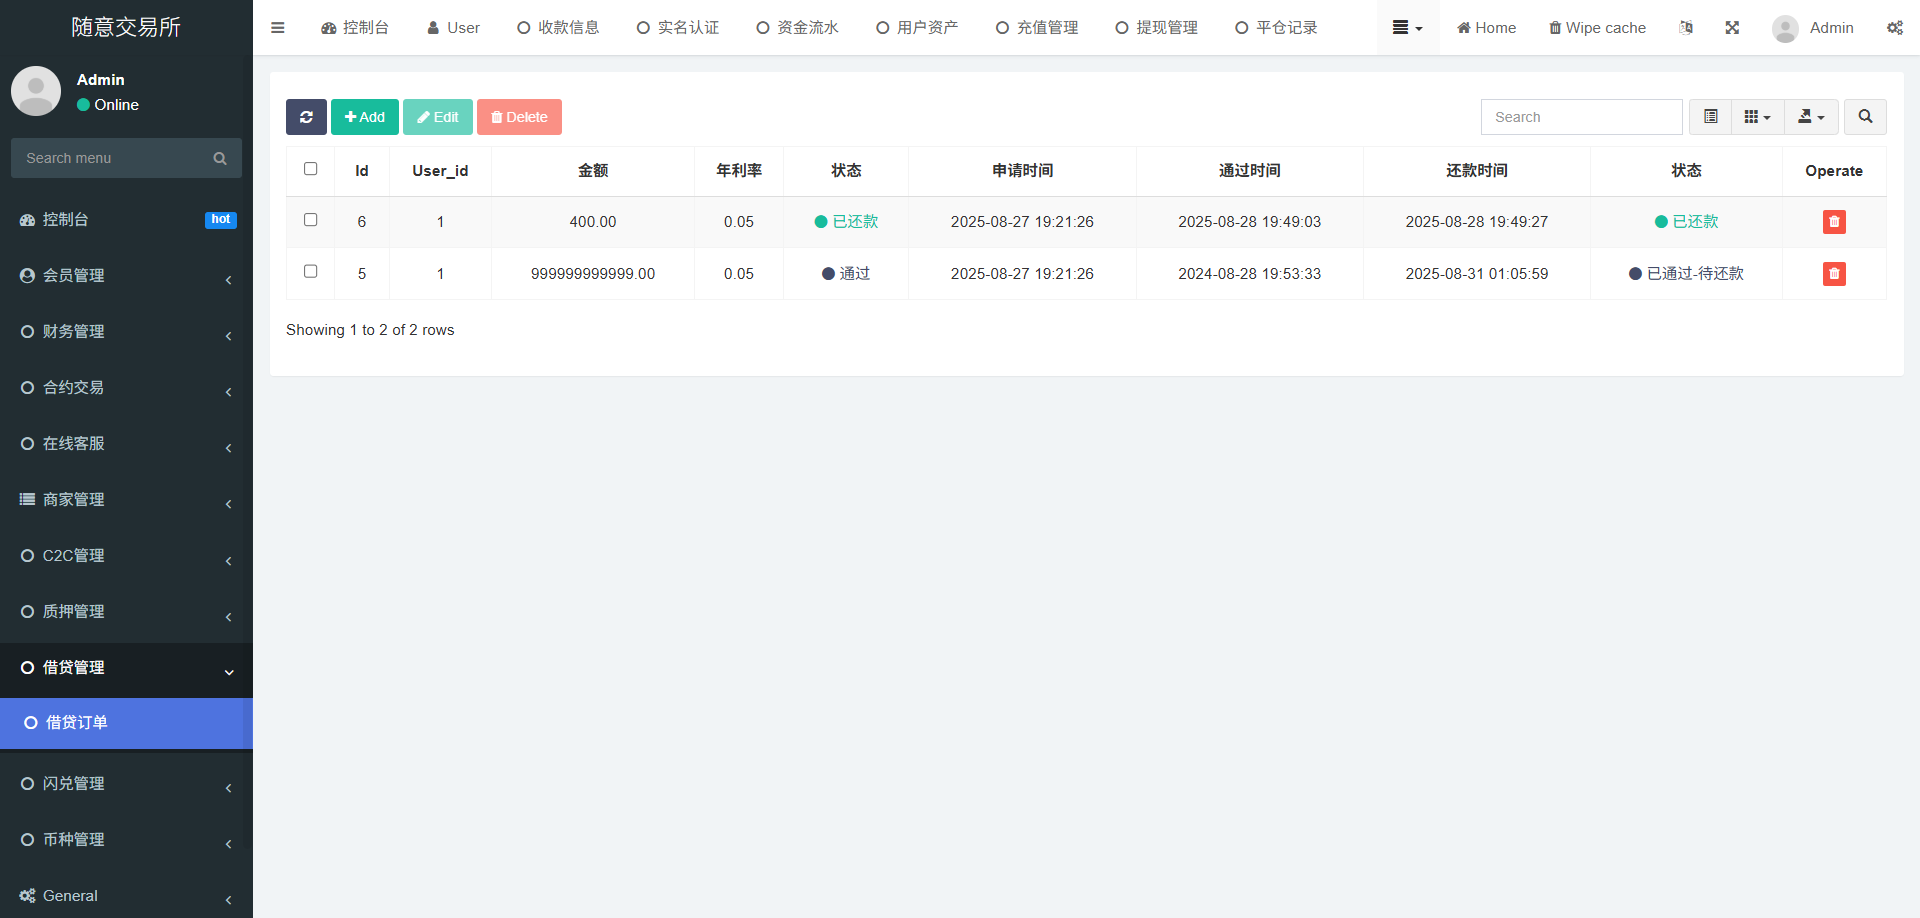This screenshot has width=1920, height=918.
Task: Check the select-all rows checkbox
Action: click(311, 169)
